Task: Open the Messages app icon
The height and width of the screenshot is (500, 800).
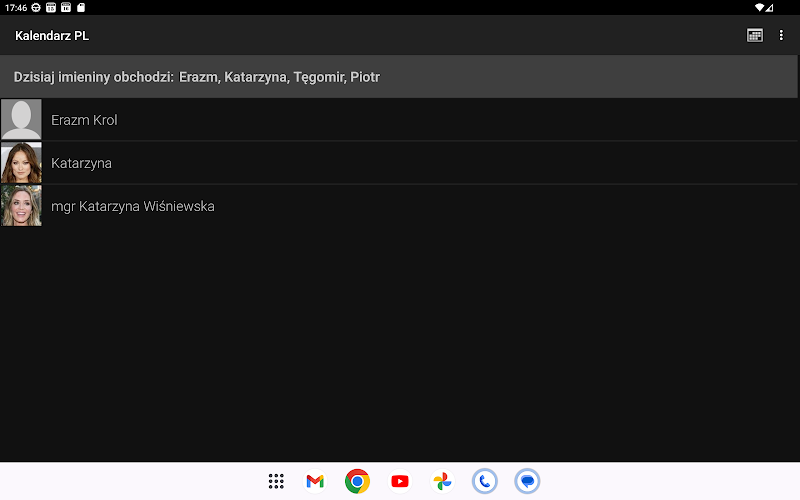Action: coord(527,481)
